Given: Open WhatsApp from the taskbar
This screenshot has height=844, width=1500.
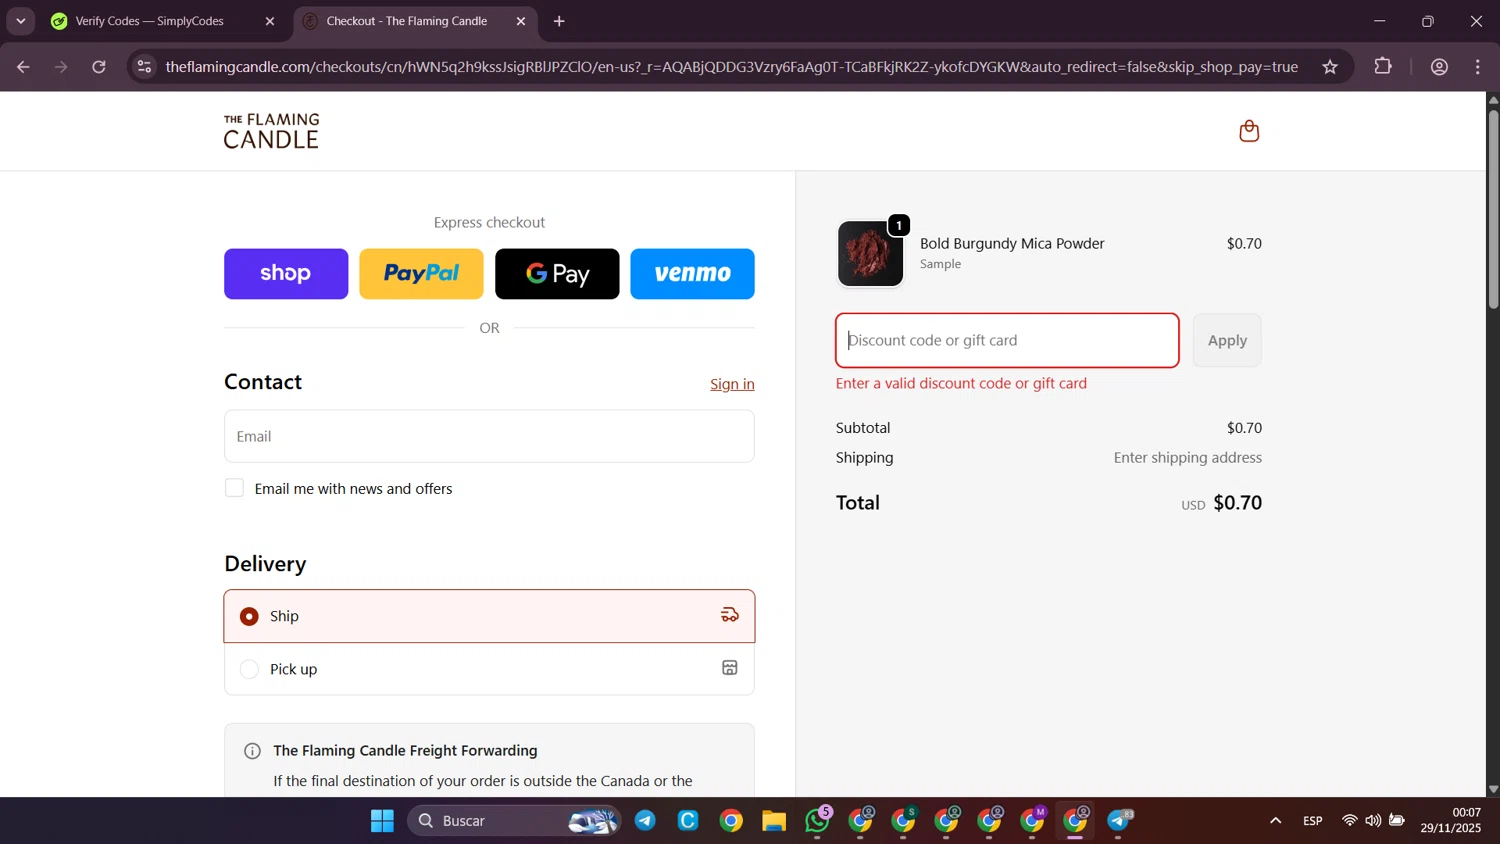Looking at the screenshot, I should [x=817, y=821].
